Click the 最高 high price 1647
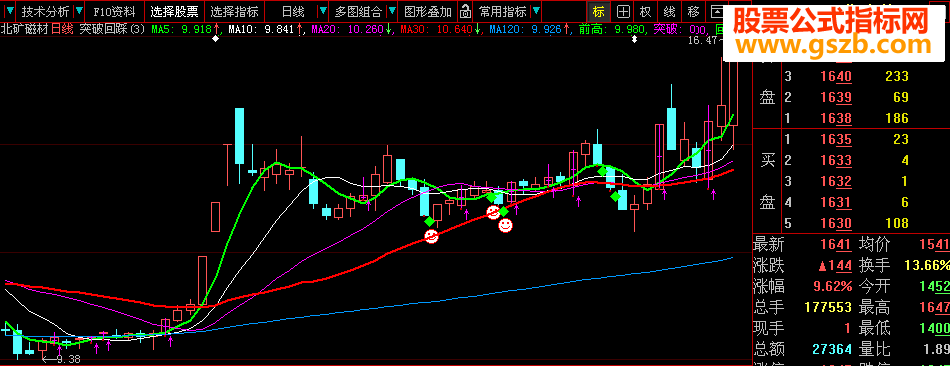Viewport: 950px width, 366px height. (x=934, y=307)
